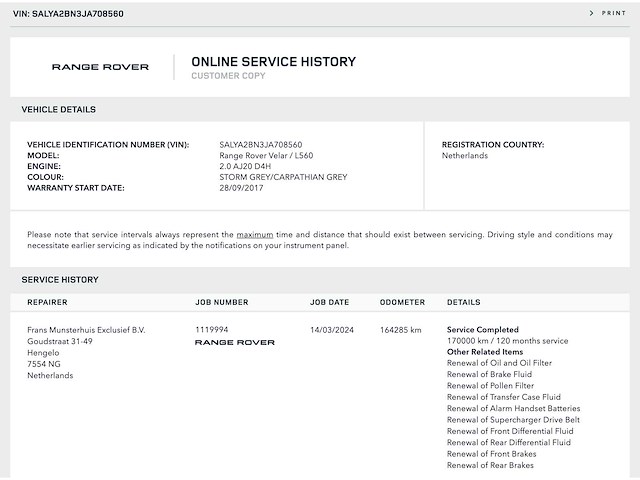Click the 164285 km odometer reading
640x480 pixels.
coord(401,329)
